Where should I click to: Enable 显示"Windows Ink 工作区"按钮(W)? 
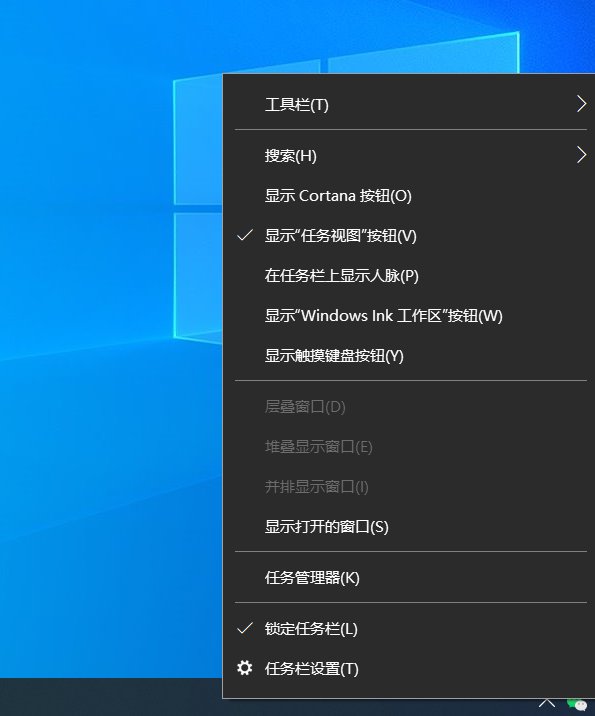(x=410, y=316)
